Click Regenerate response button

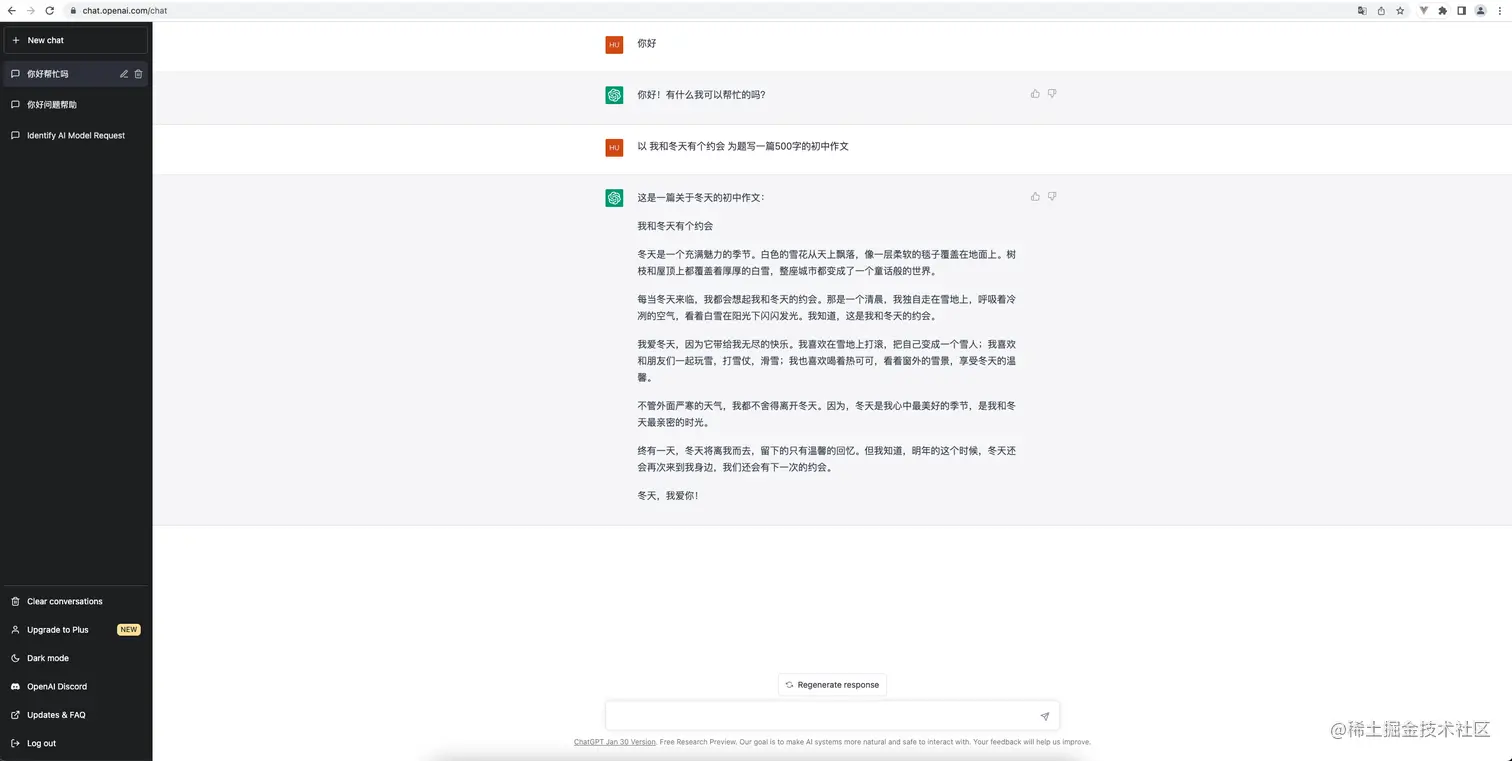(x=832, y=685)
